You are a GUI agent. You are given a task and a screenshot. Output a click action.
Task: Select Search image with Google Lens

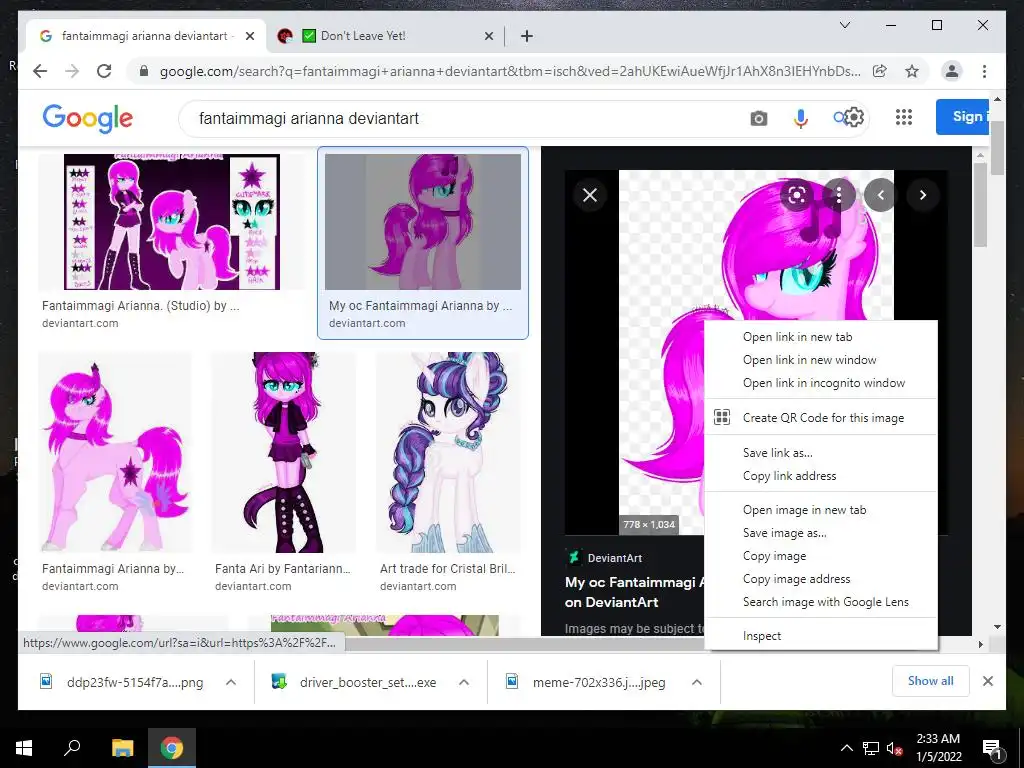click(821, 602)
